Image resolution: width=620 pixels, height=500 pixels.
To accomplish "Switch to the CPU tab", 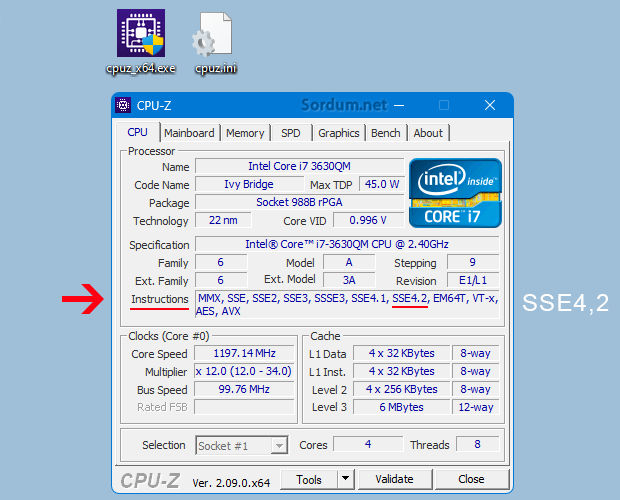I will coord(138,132).
